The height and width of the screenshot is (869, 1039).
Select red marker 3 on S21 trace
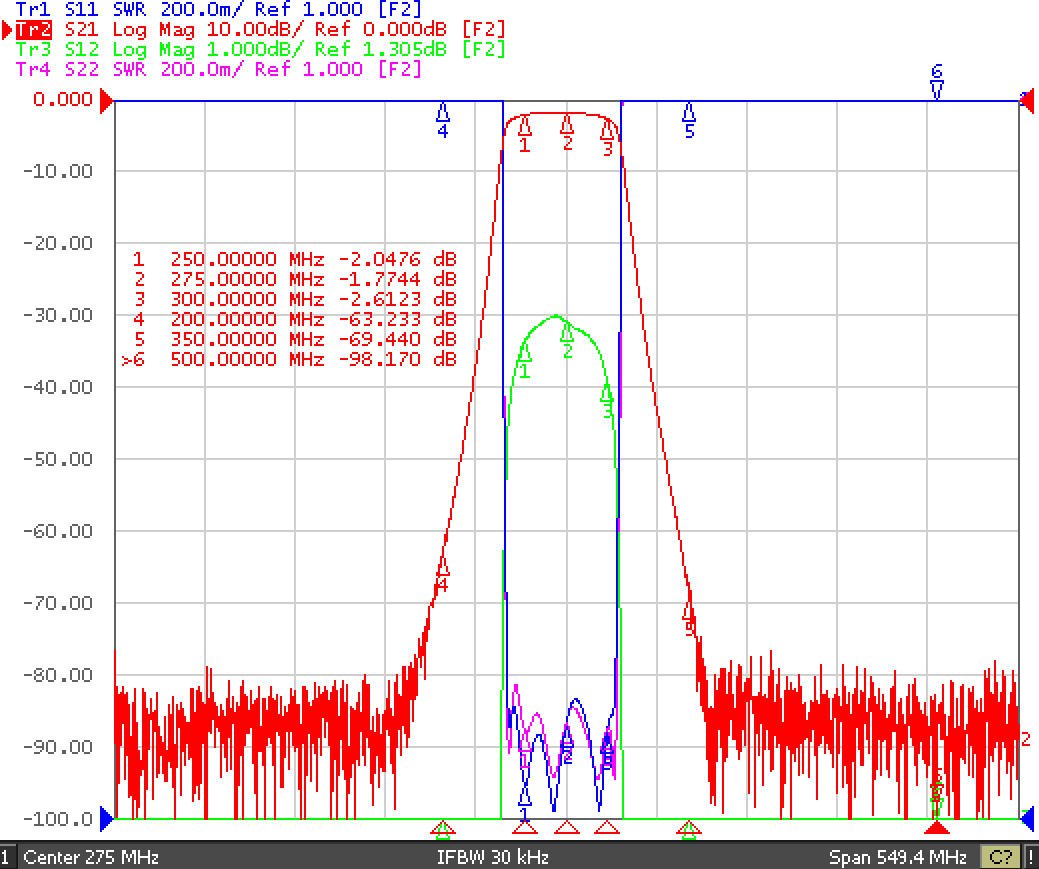608,137
